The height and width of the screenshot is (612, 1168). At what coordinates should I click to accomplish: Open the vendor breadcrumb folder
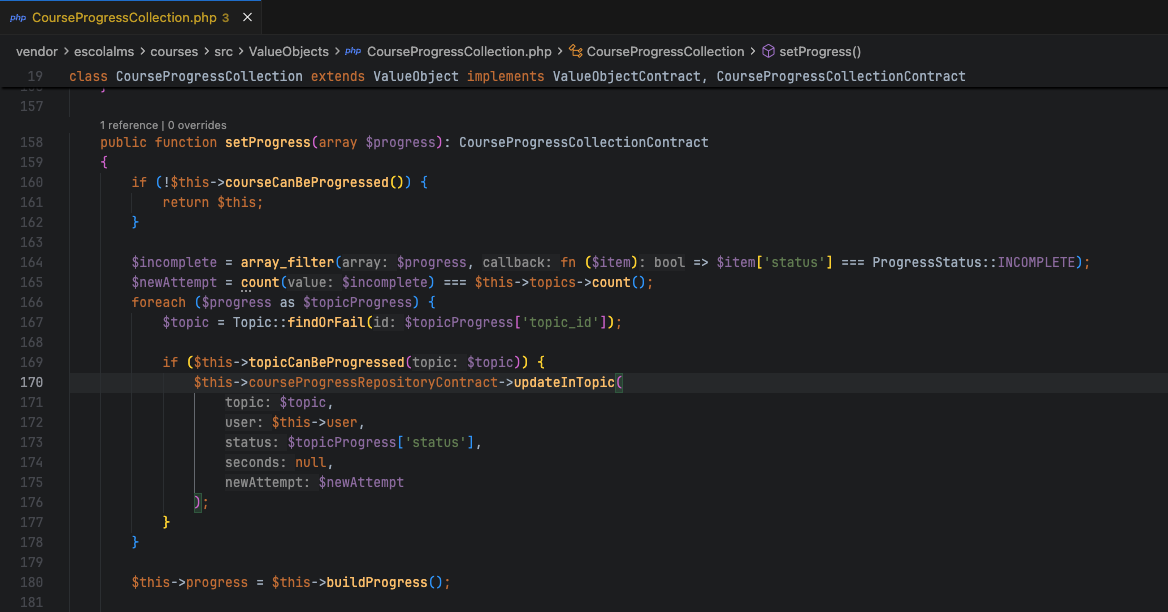coord(38,51)
